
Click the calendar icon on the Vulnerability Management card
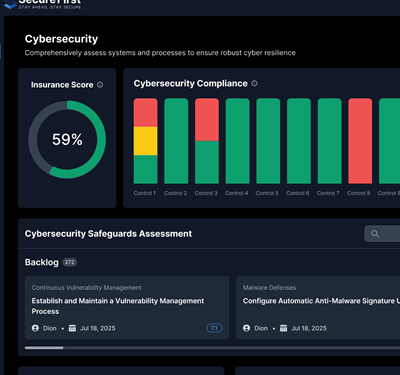[x=72, y=328]
